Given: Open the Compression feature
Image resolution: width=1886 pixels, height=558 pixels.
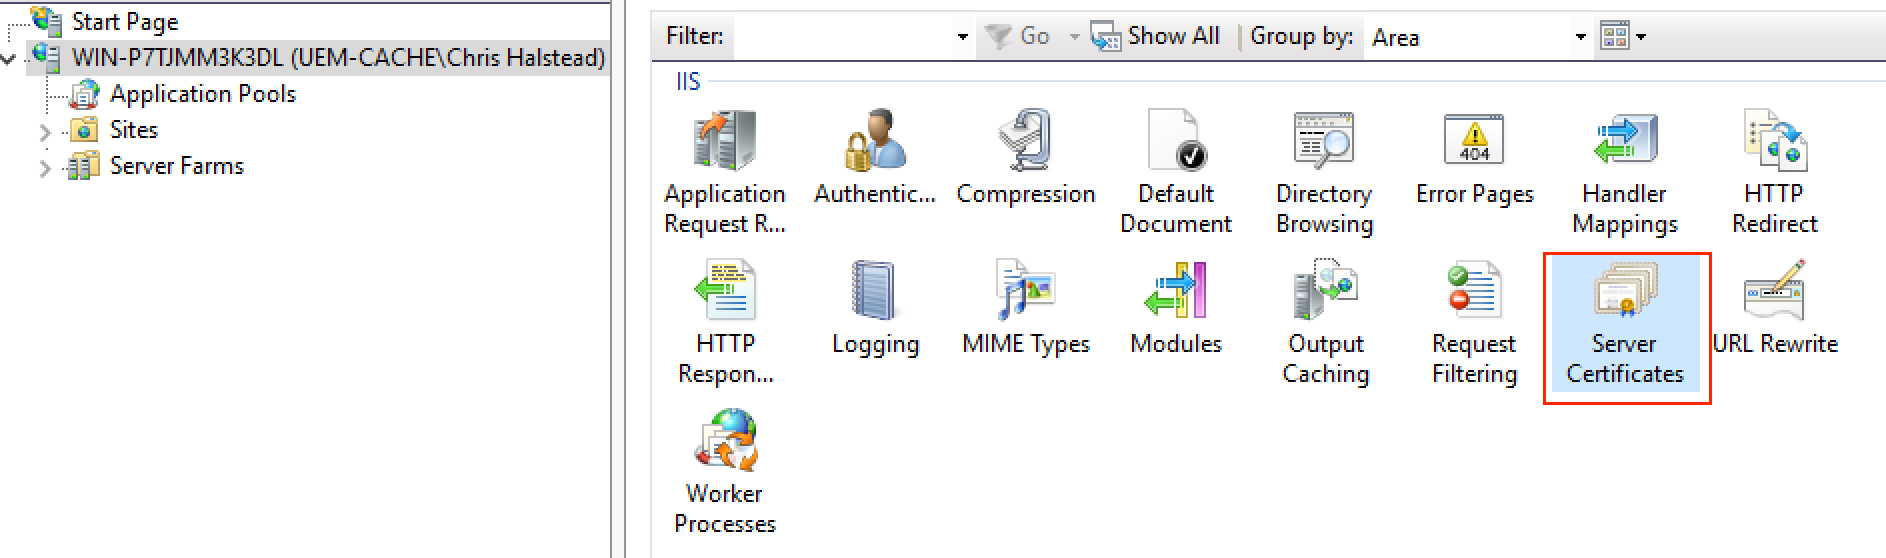Looking at the screenshot, I should (1025, 158).
